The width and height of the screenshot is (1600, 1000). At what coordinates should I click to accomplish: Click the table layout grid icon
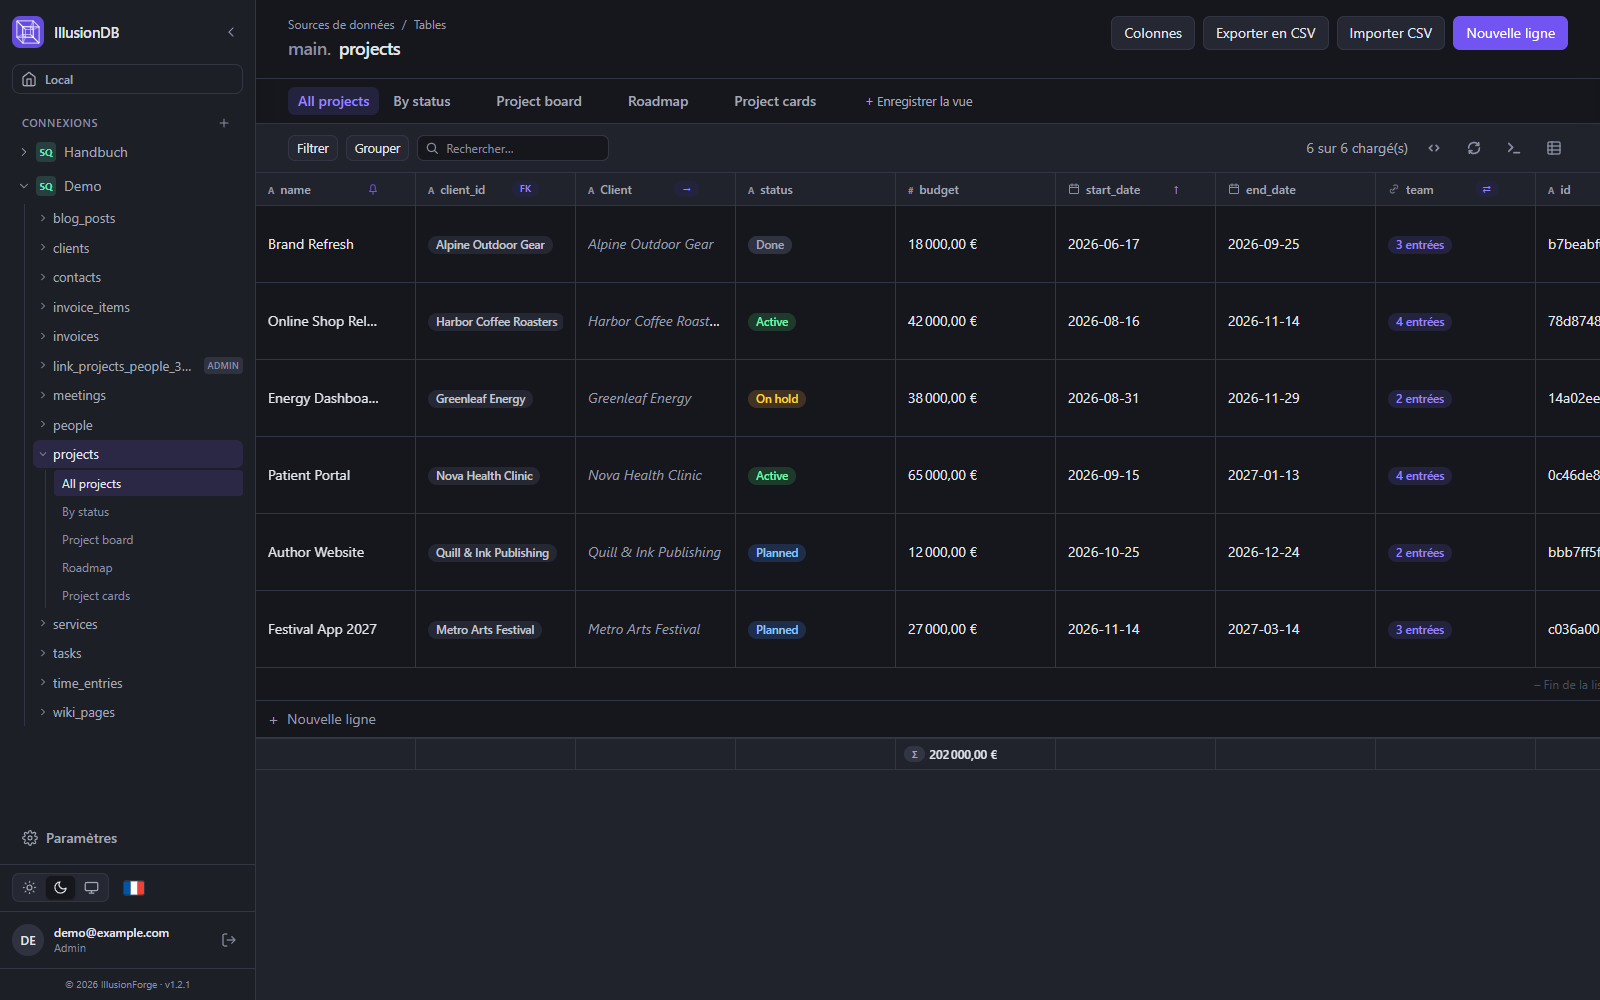point(1554,148)
